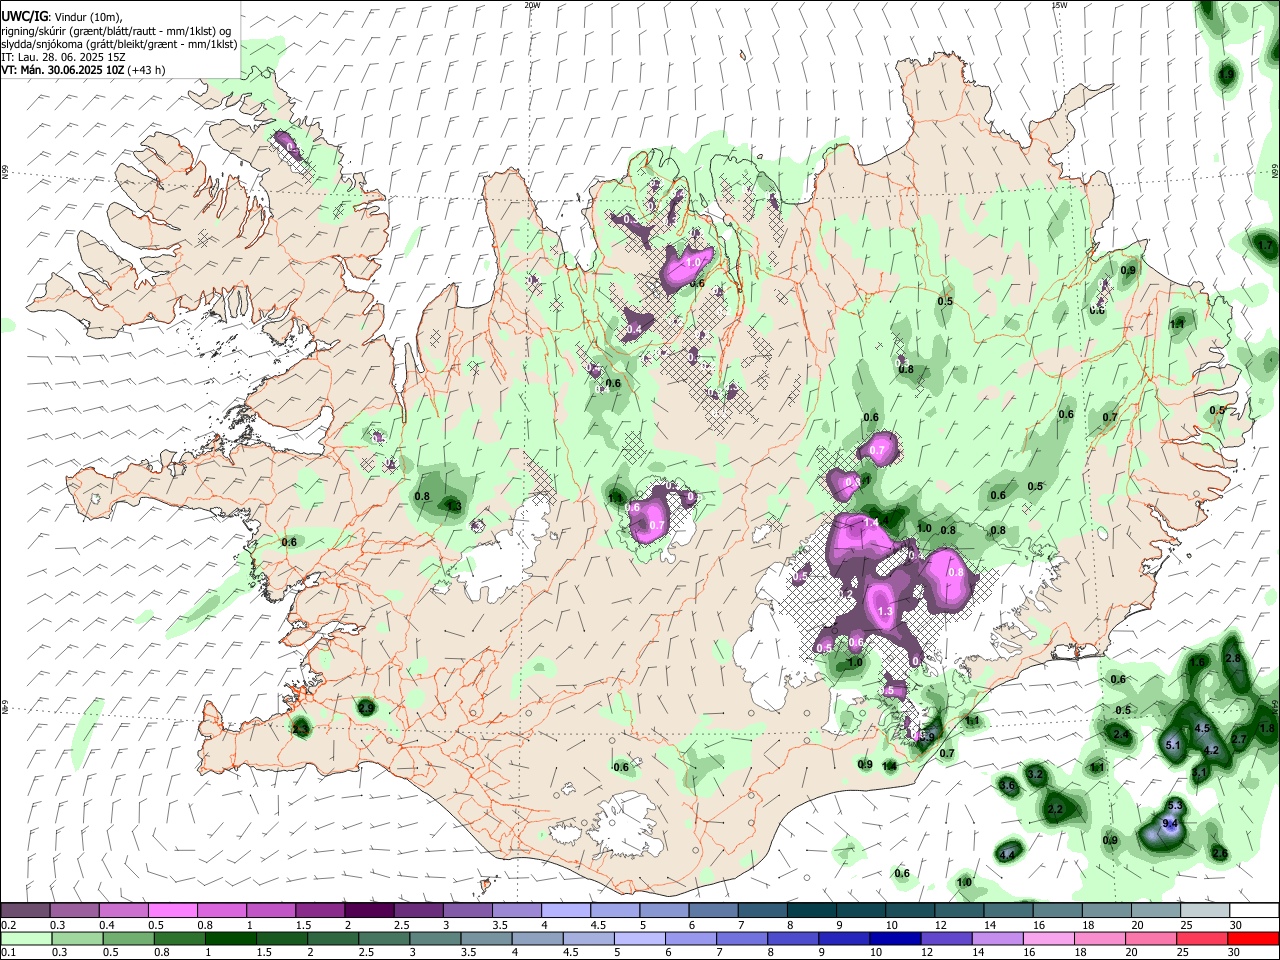Click the 5.1 precipitation value offshore southeast

pyautogui.click(x=1174, y=745)
